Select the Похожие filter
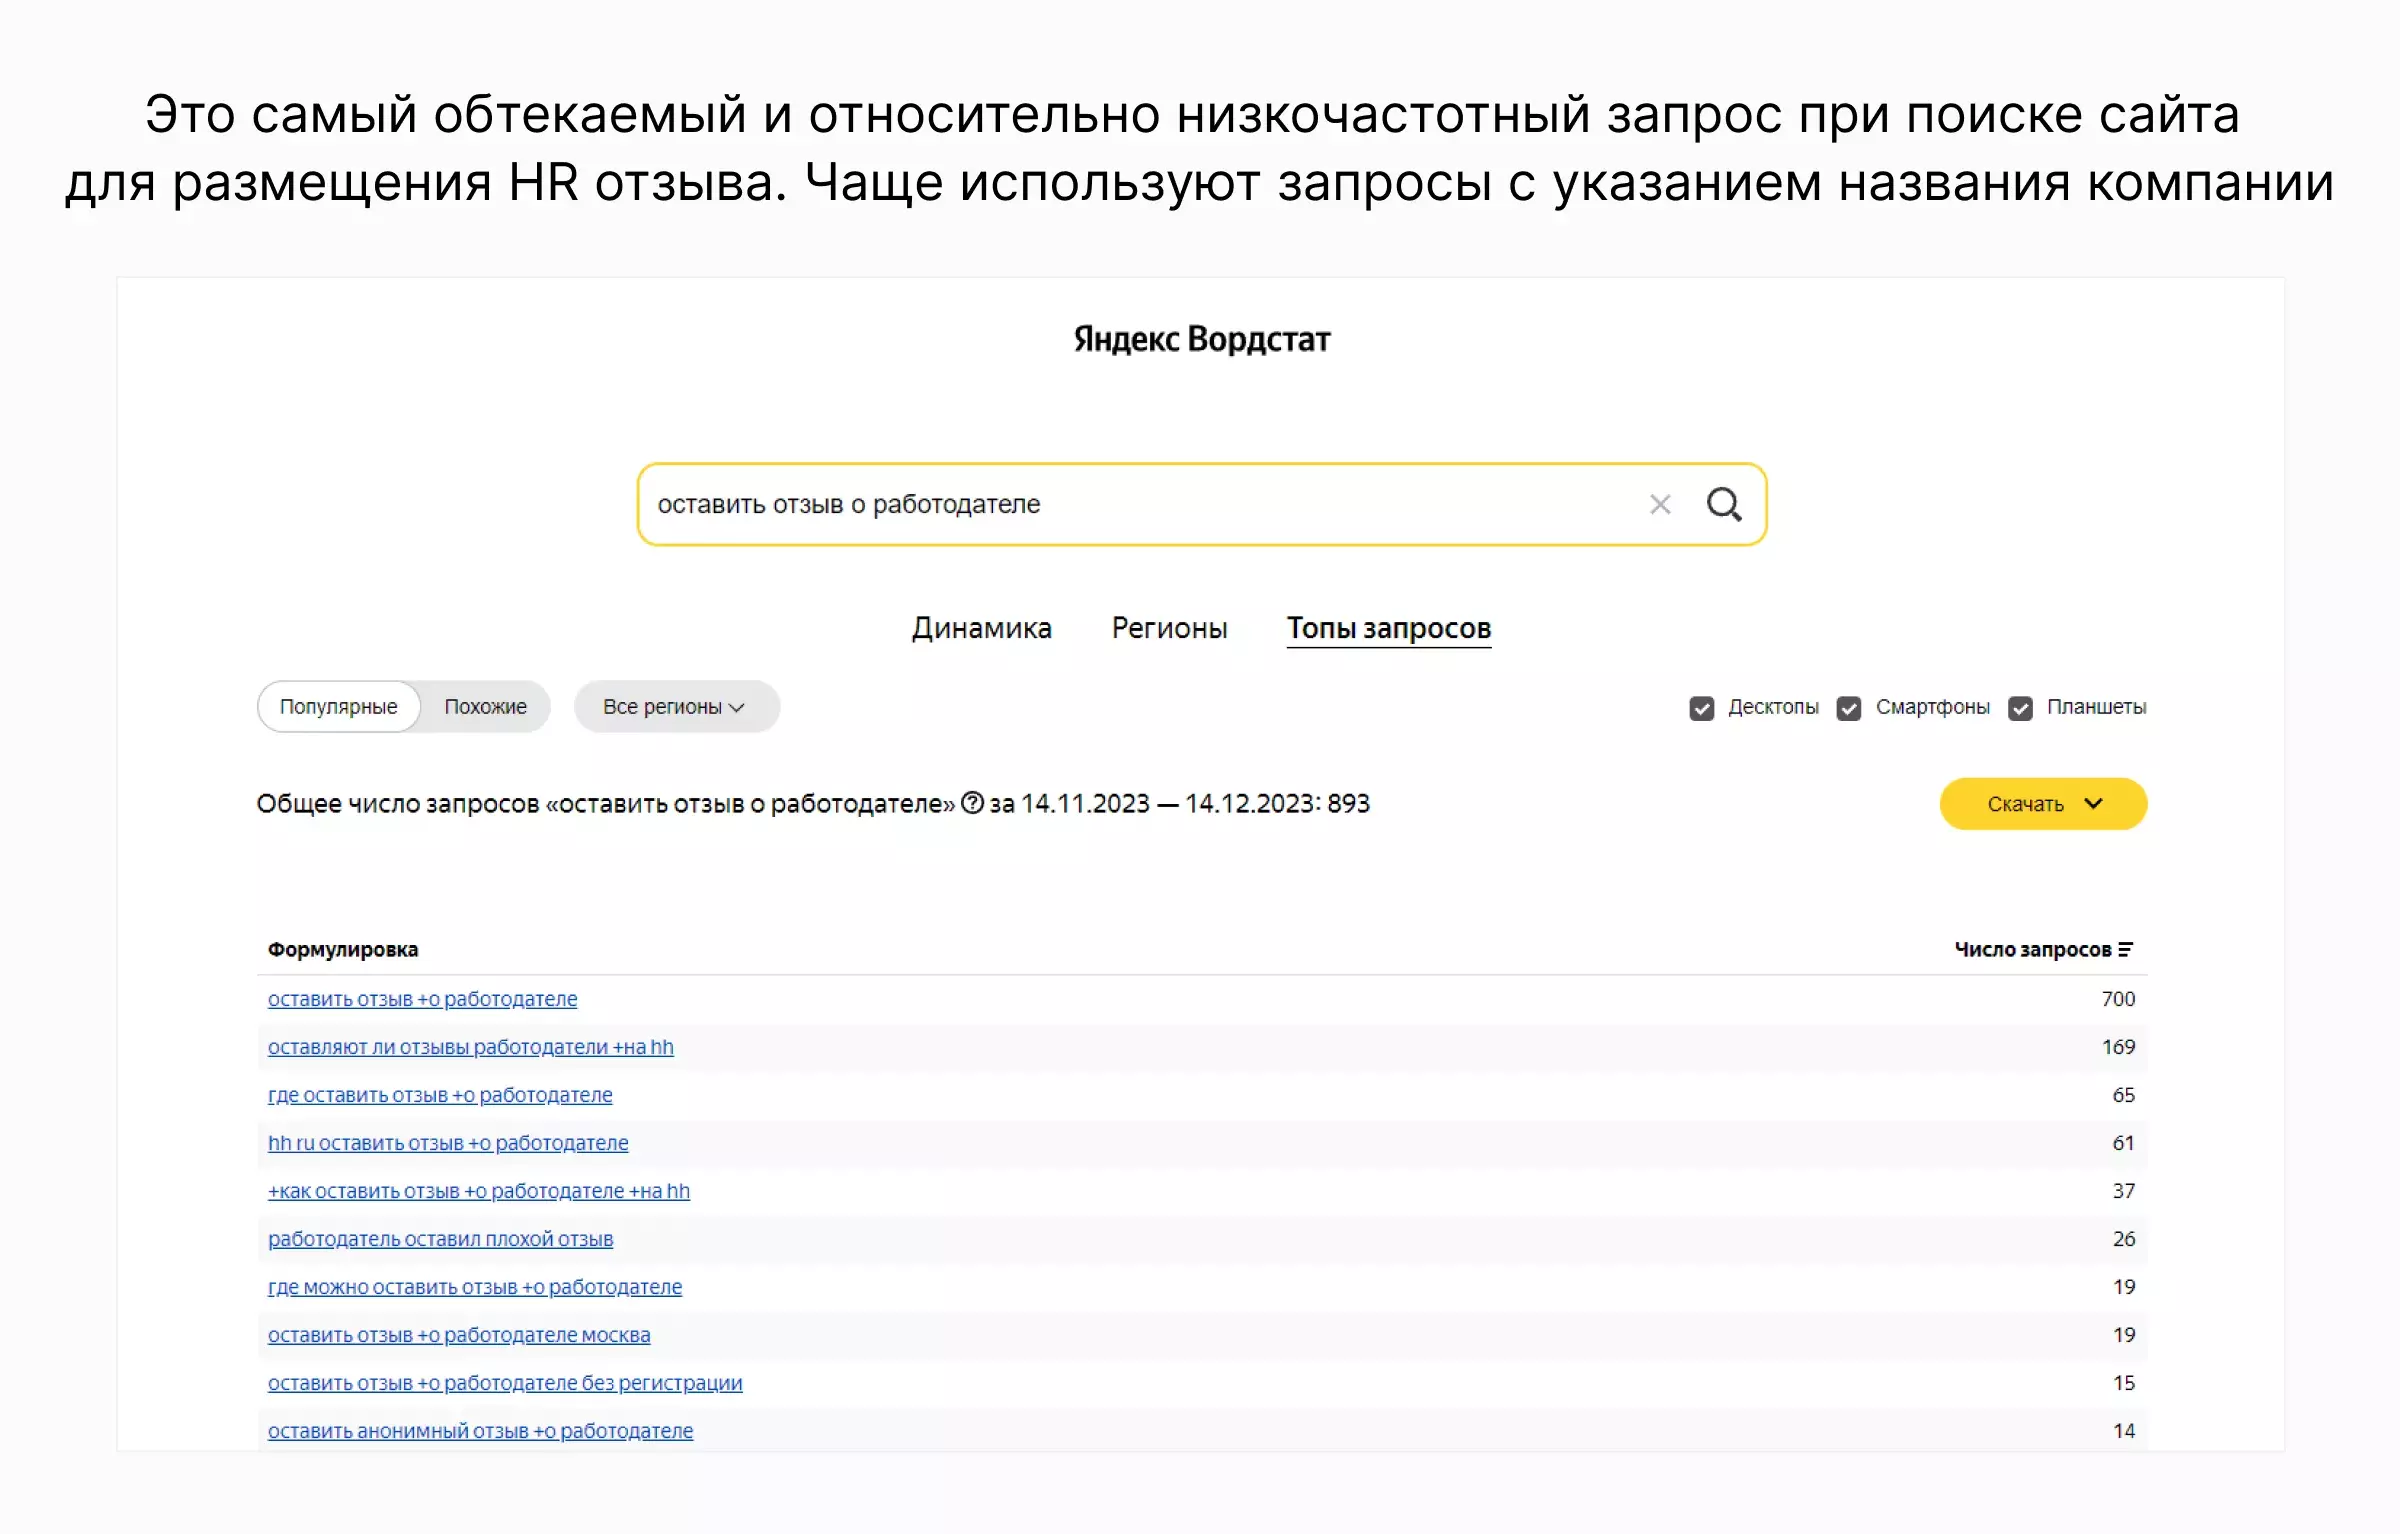The height and width of the screenshot is (1534, 2400). click(485, 706)
